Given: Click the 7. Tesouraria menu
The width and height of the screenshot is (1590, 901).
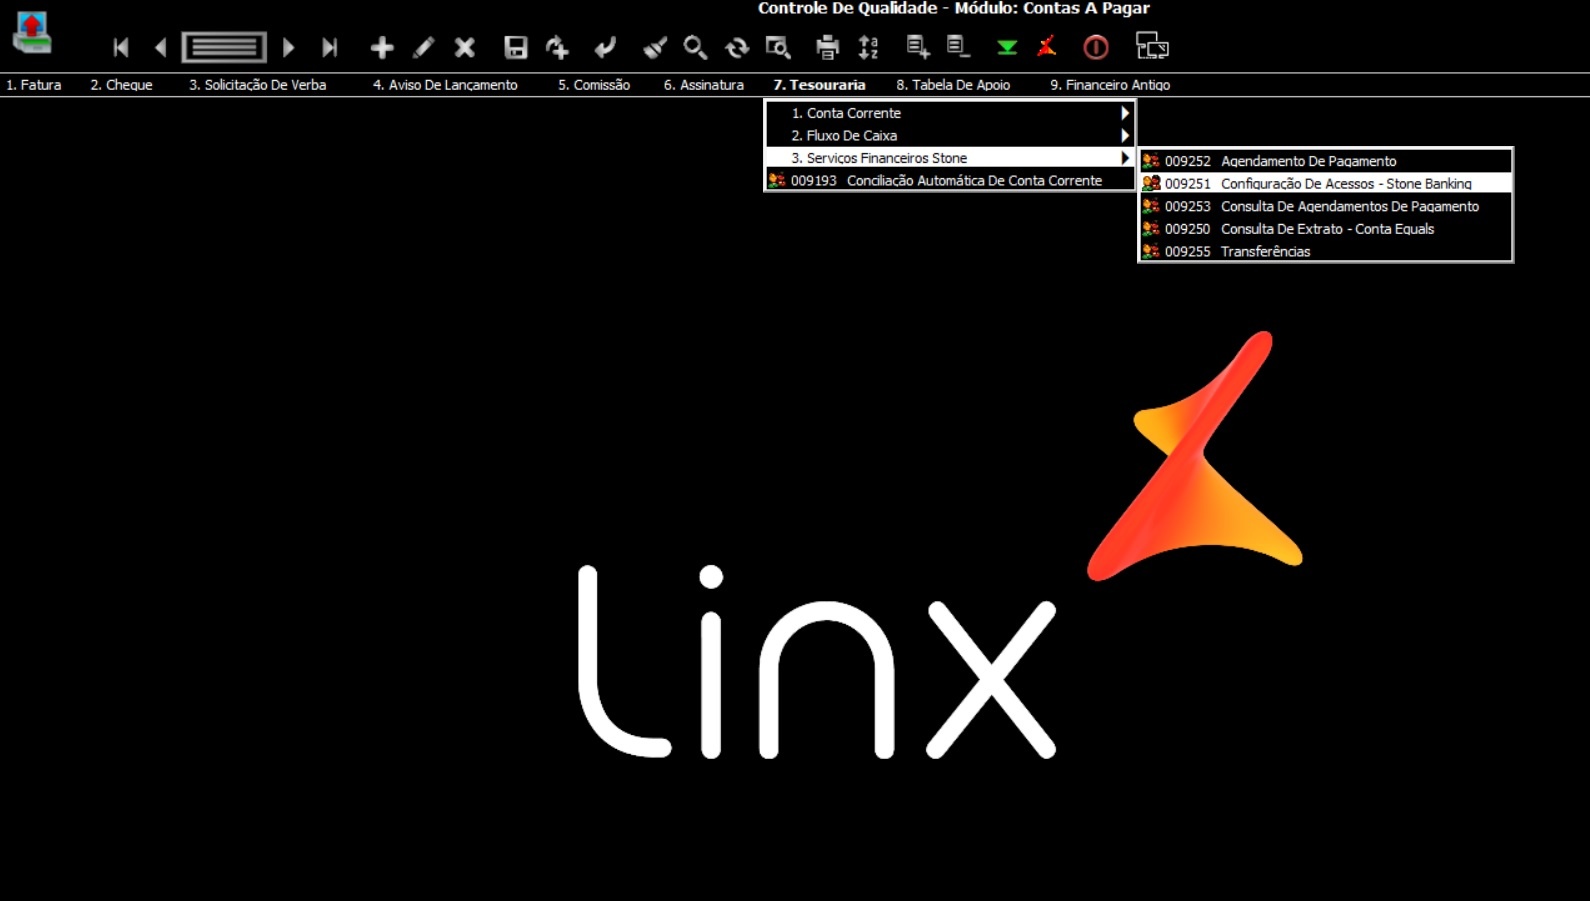Looking at the screenshot, I should 819,85.
